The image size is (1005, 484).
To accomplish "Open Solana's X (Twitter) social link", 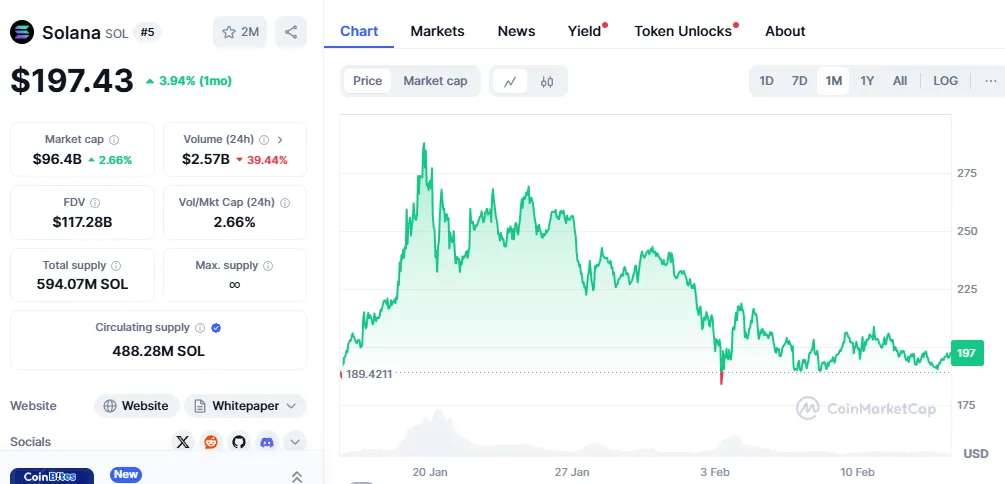I will pyautogui.click(x=182, y=441).
